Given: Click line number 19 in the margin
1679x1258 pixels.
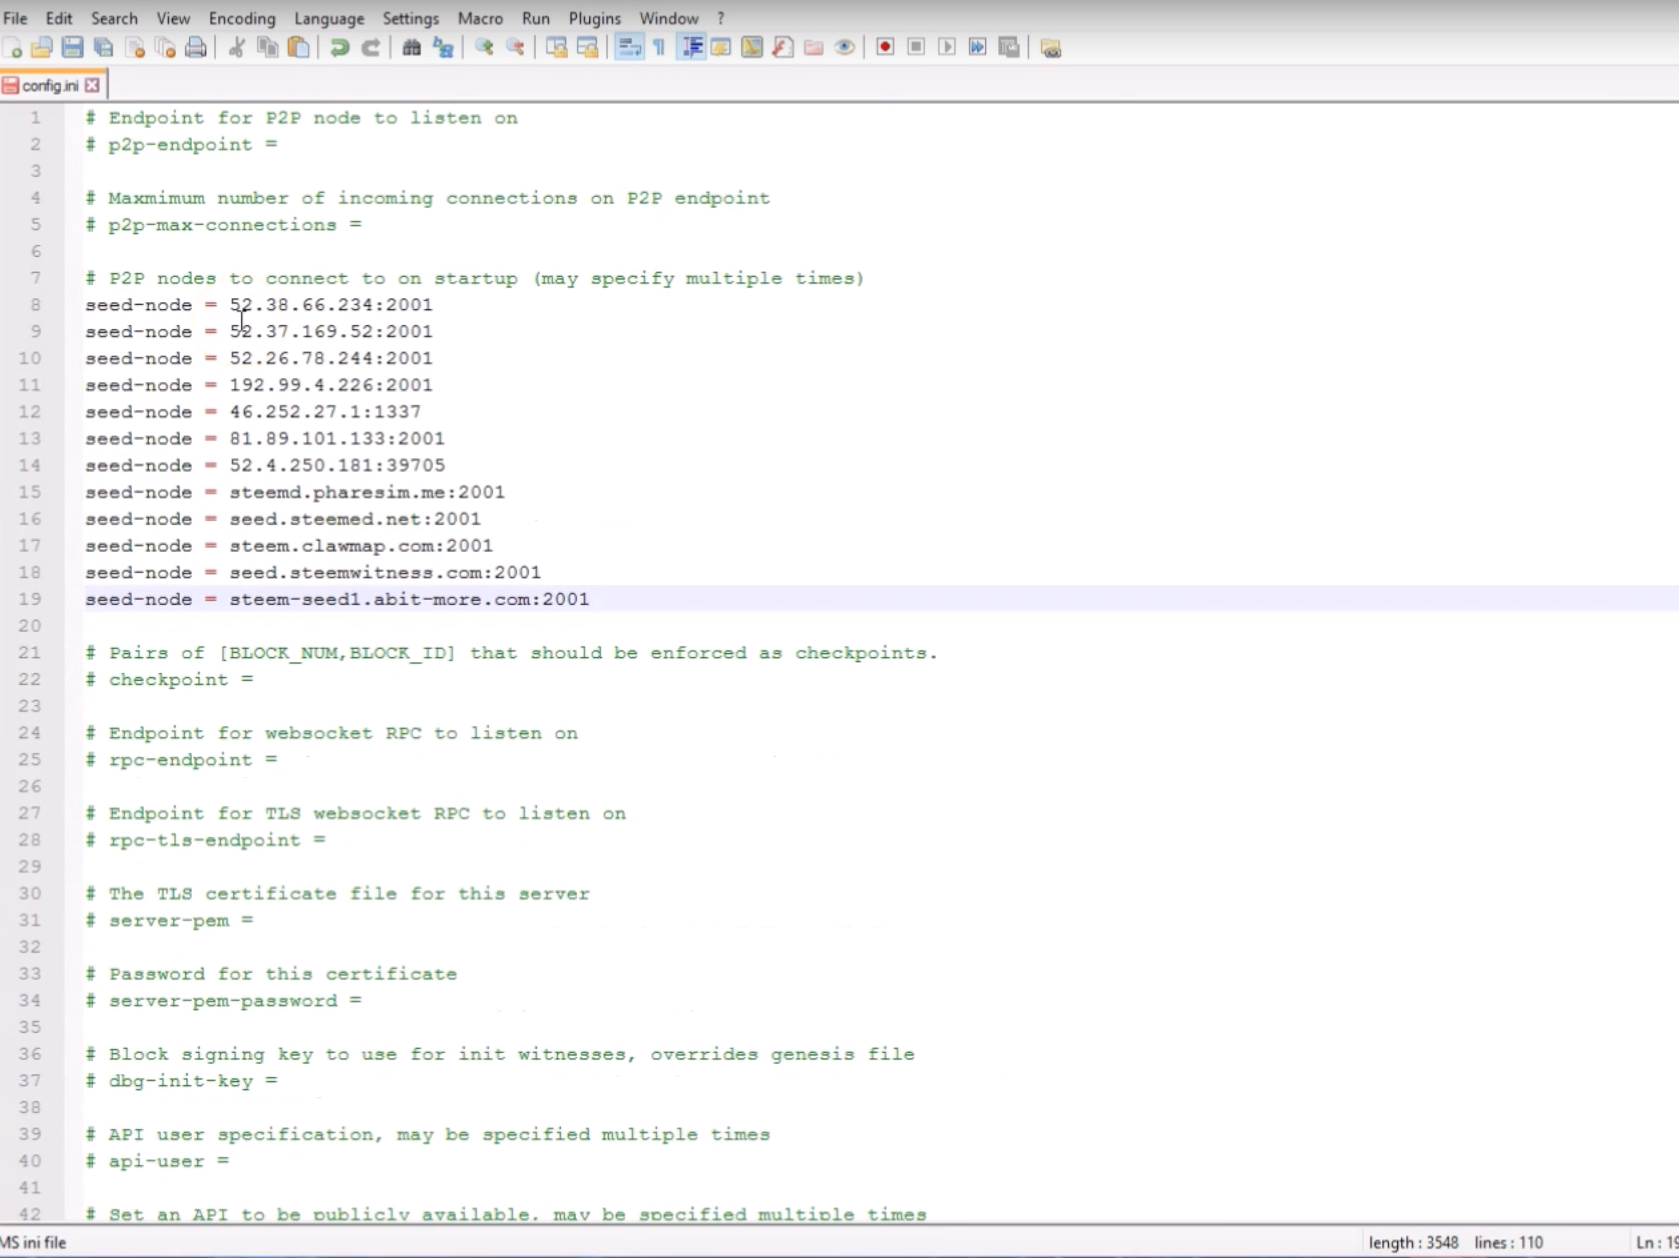Looking at the screenshot, I should point(30,599).
